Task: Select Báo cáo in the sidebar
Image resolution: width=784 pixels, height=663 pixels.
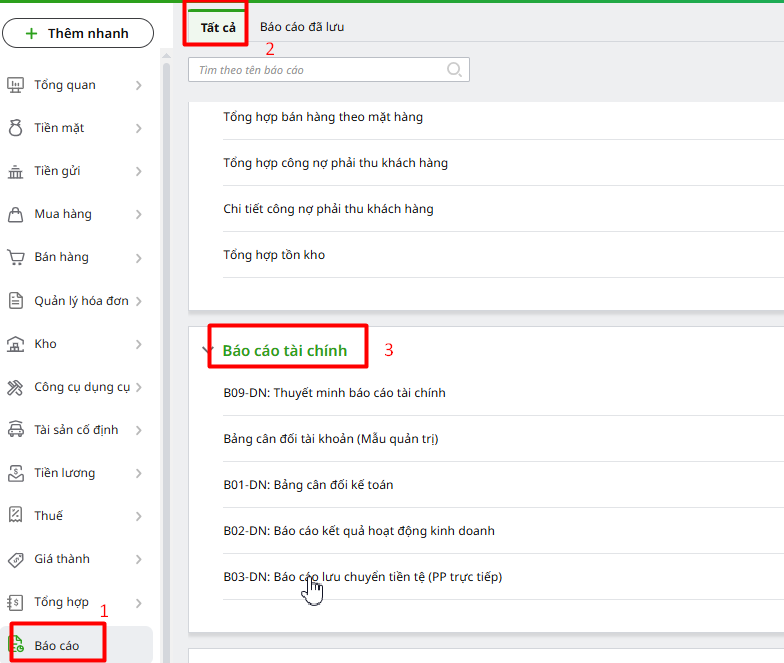Action: (x=57, y=645)
